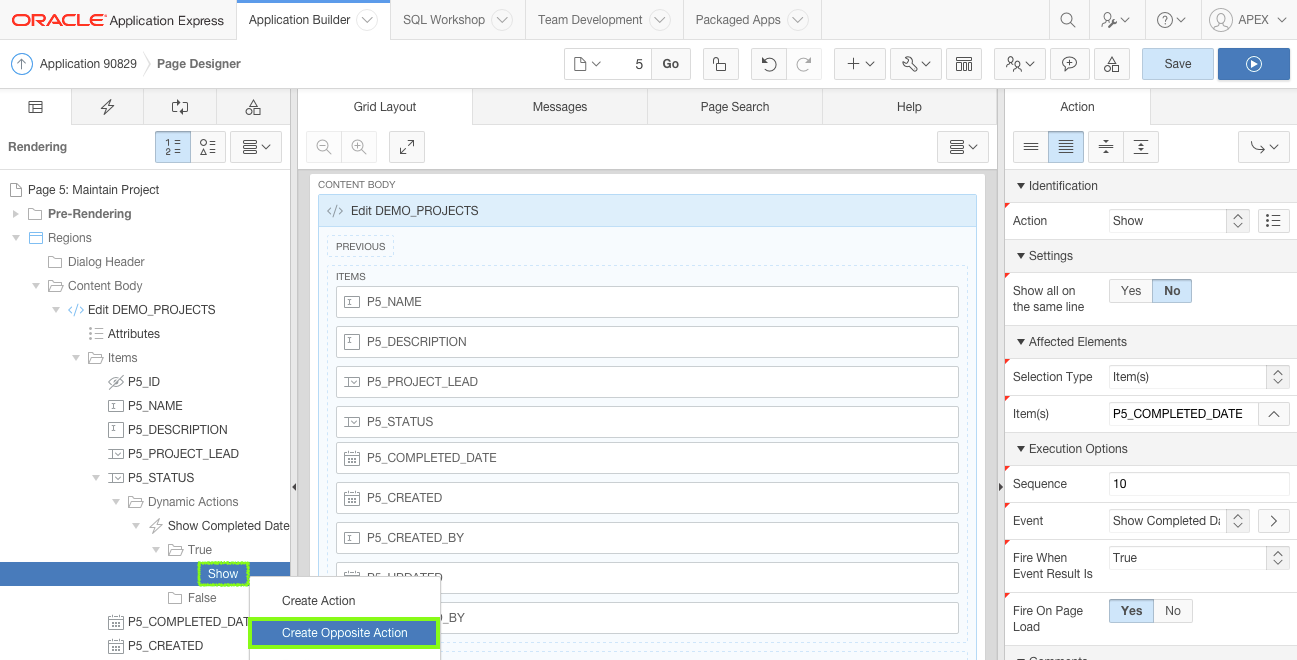Image resolution: width=1297 pixels, height=660 pixels.
Task: Run the page with the play button
Action: click(1253, 64)
